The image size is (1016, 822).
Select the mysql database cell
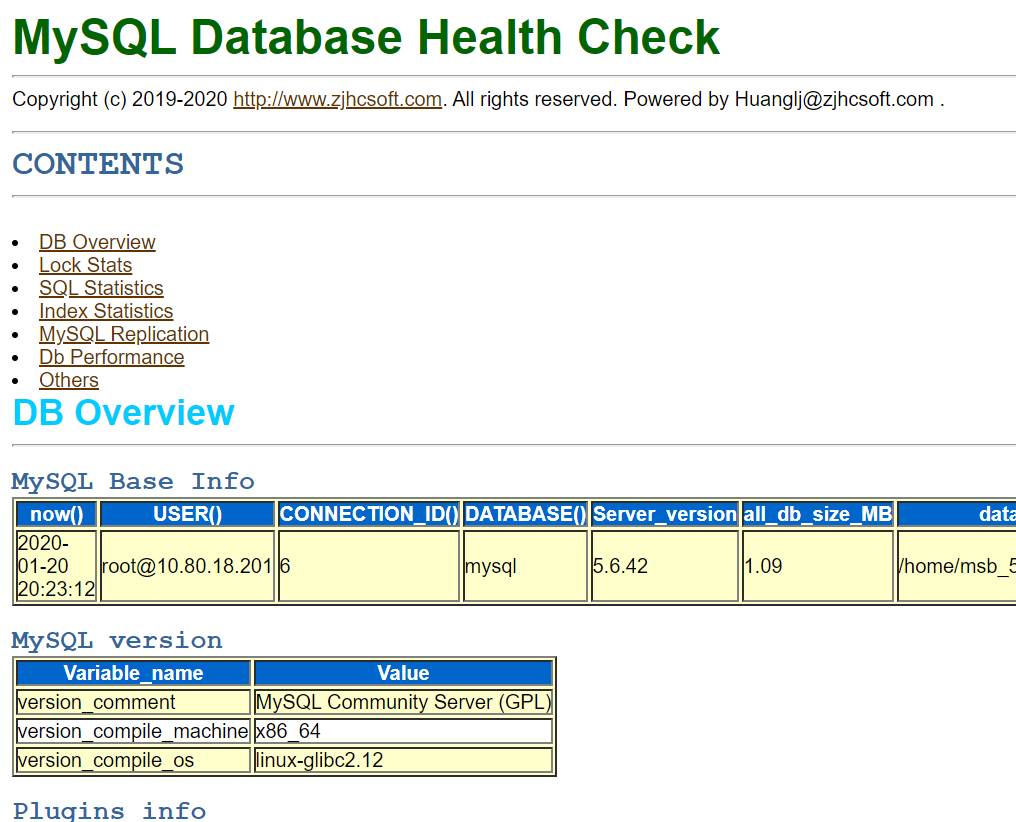525,566
